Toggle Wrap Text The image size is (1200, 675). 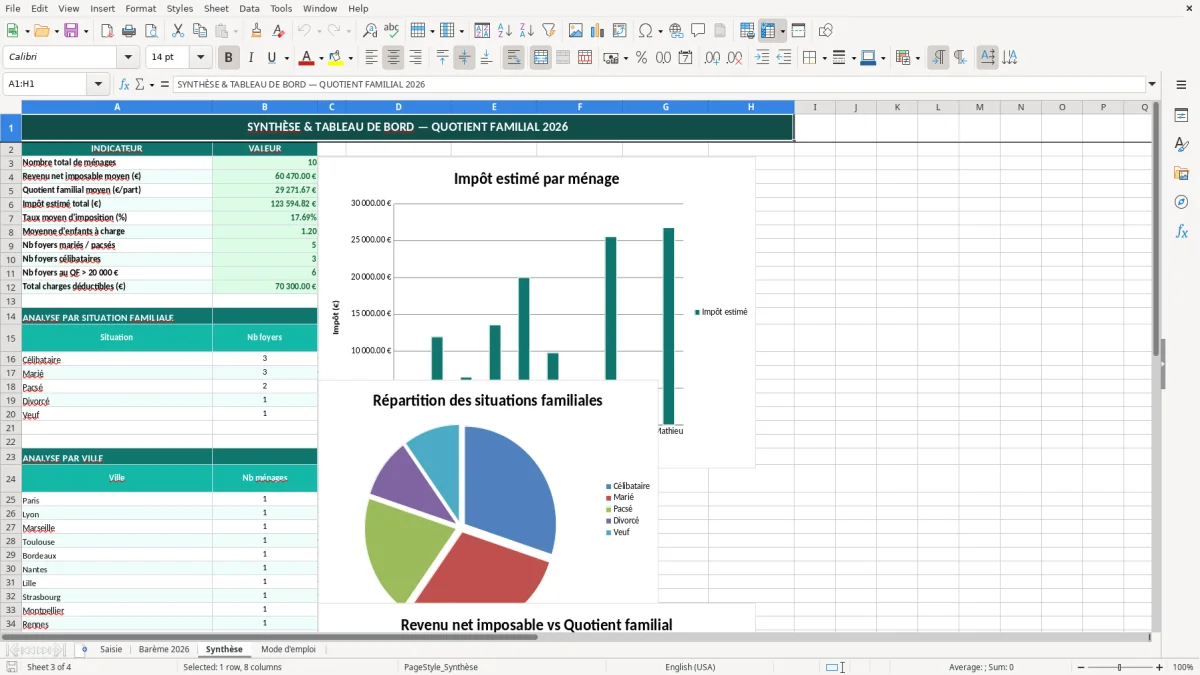pyautogui.click(x=514, y=58)
